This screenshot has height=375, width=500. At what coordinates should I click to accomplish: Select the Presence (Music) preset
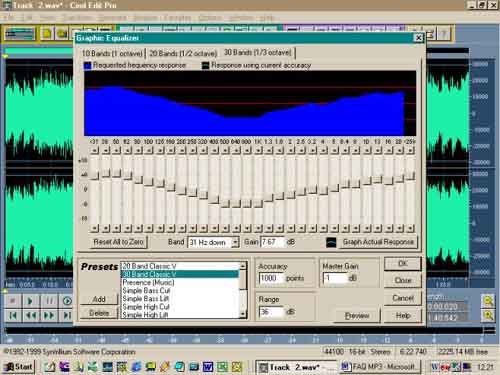pos(180,282)
